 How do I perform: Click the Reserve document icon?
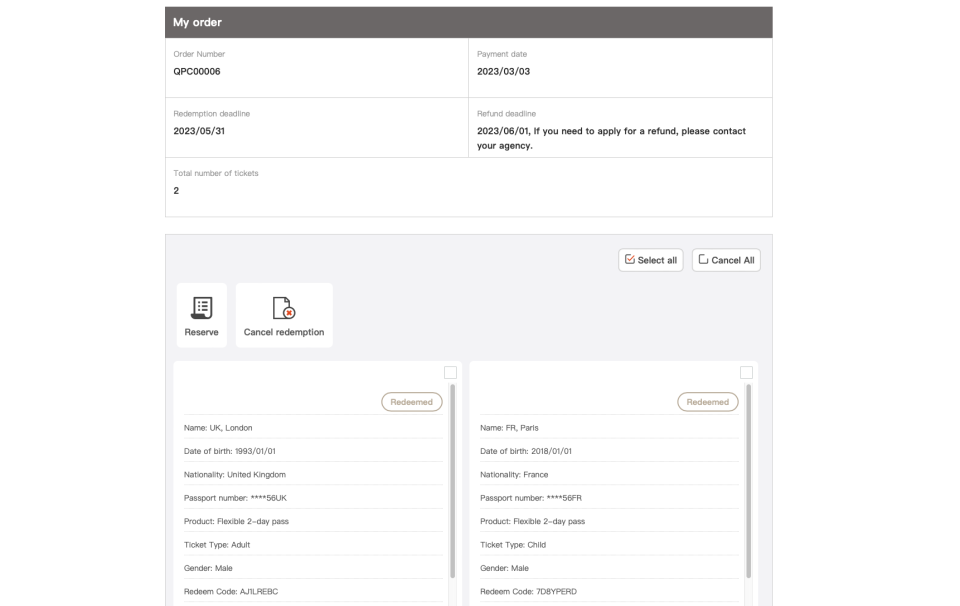click(x=201, y=308)
